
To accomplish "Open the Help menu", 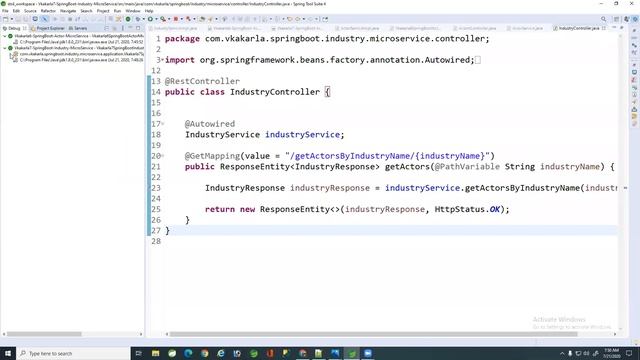I will tap(149, 11).
